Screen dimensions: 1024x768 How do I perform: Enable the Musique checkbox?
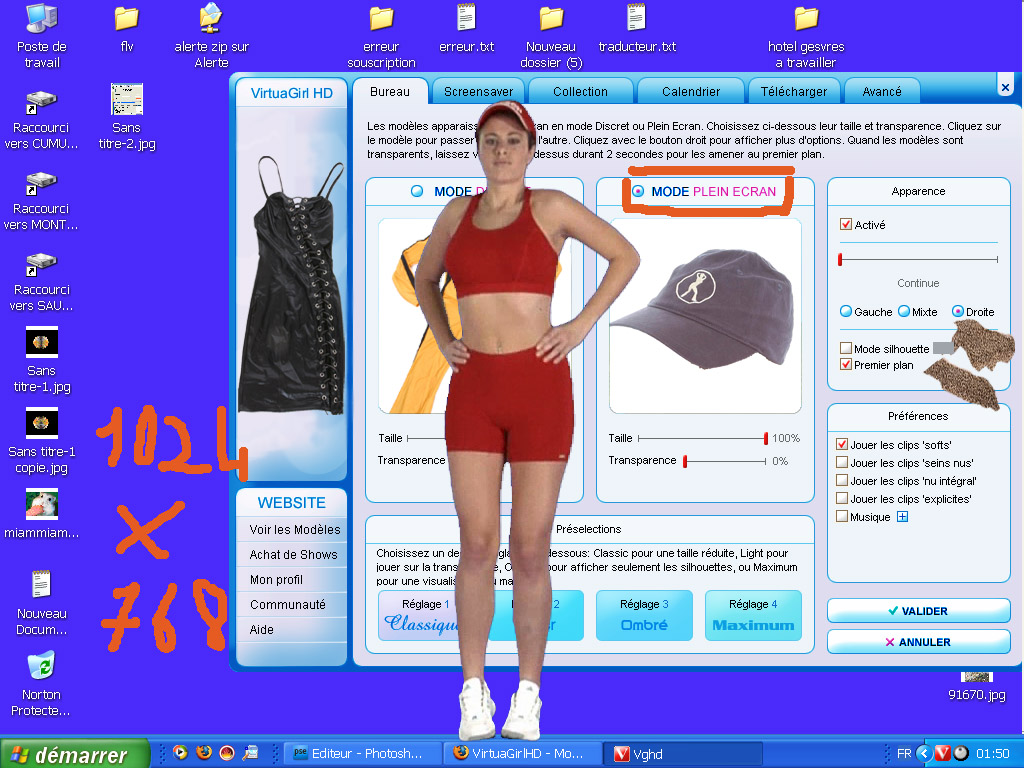(x=842, y=517)
